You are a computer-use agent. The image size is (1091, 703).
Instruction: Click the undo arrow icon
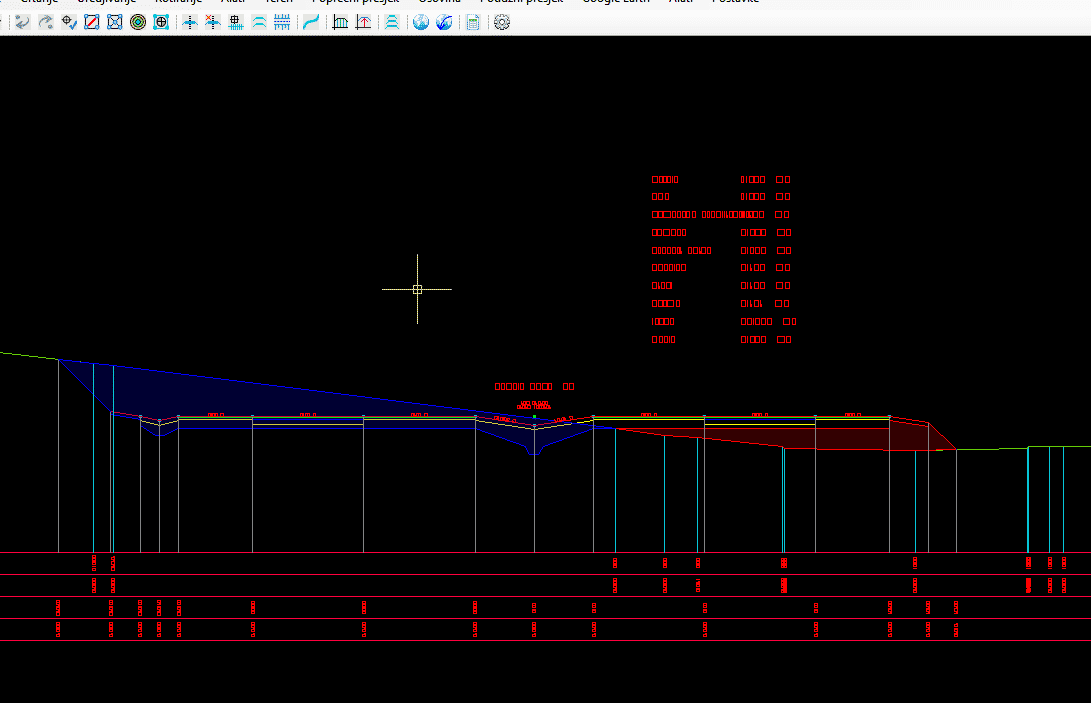point(22,22)
